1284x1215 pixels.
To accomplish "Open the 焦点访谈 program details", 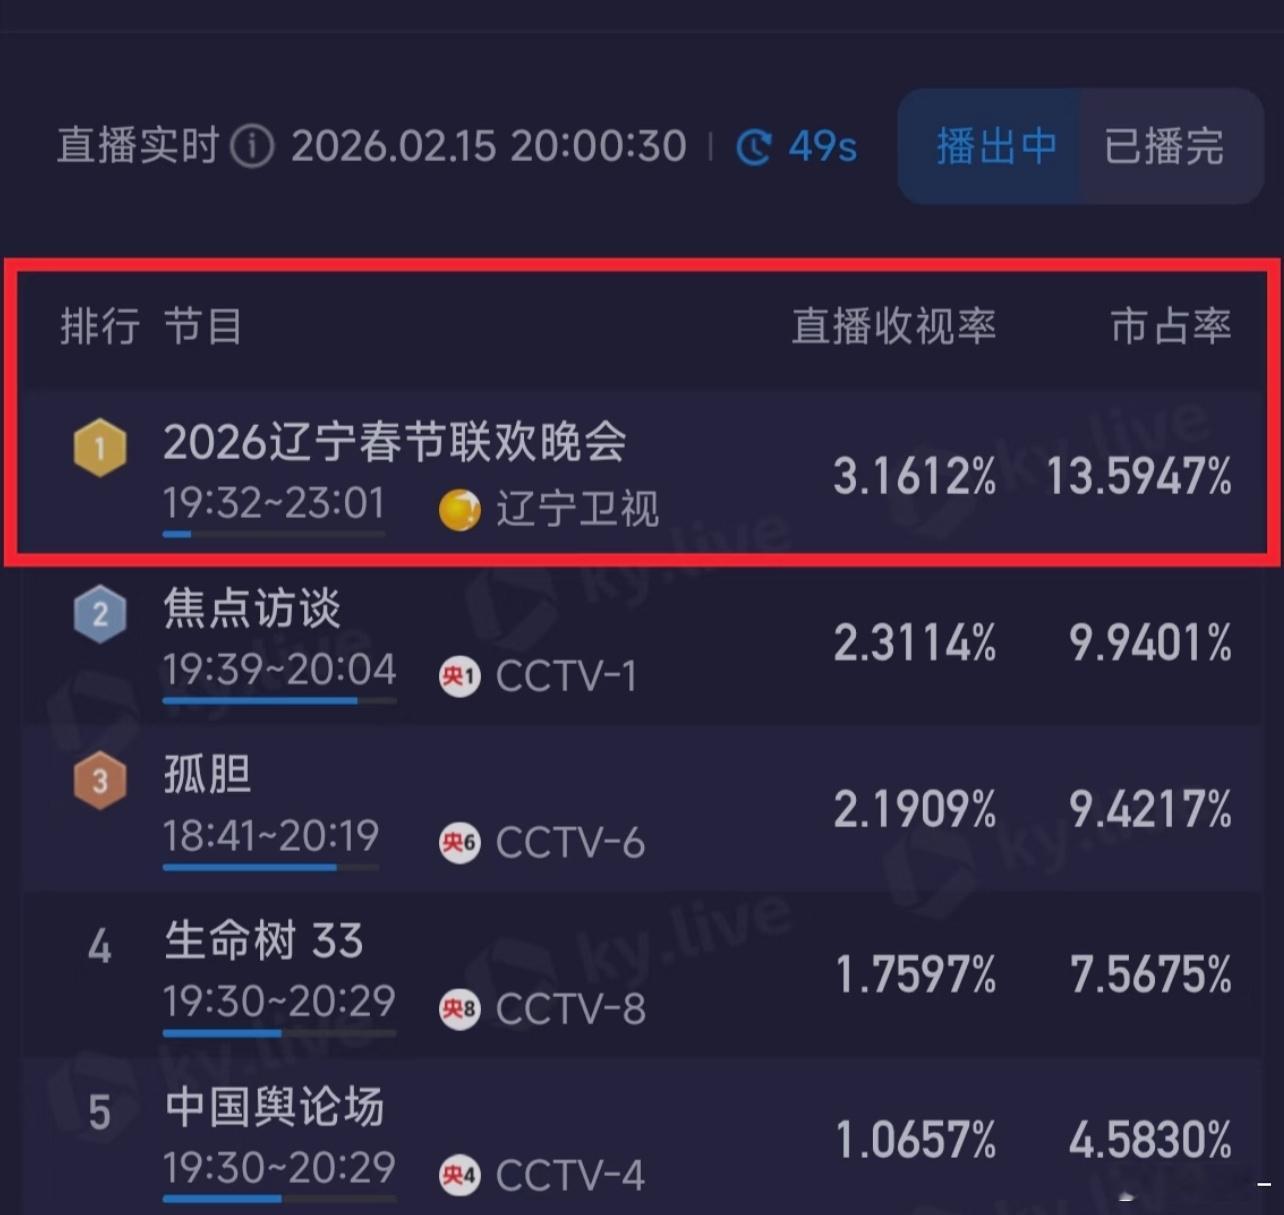I will pyautogui.click(x=250, y=610).
